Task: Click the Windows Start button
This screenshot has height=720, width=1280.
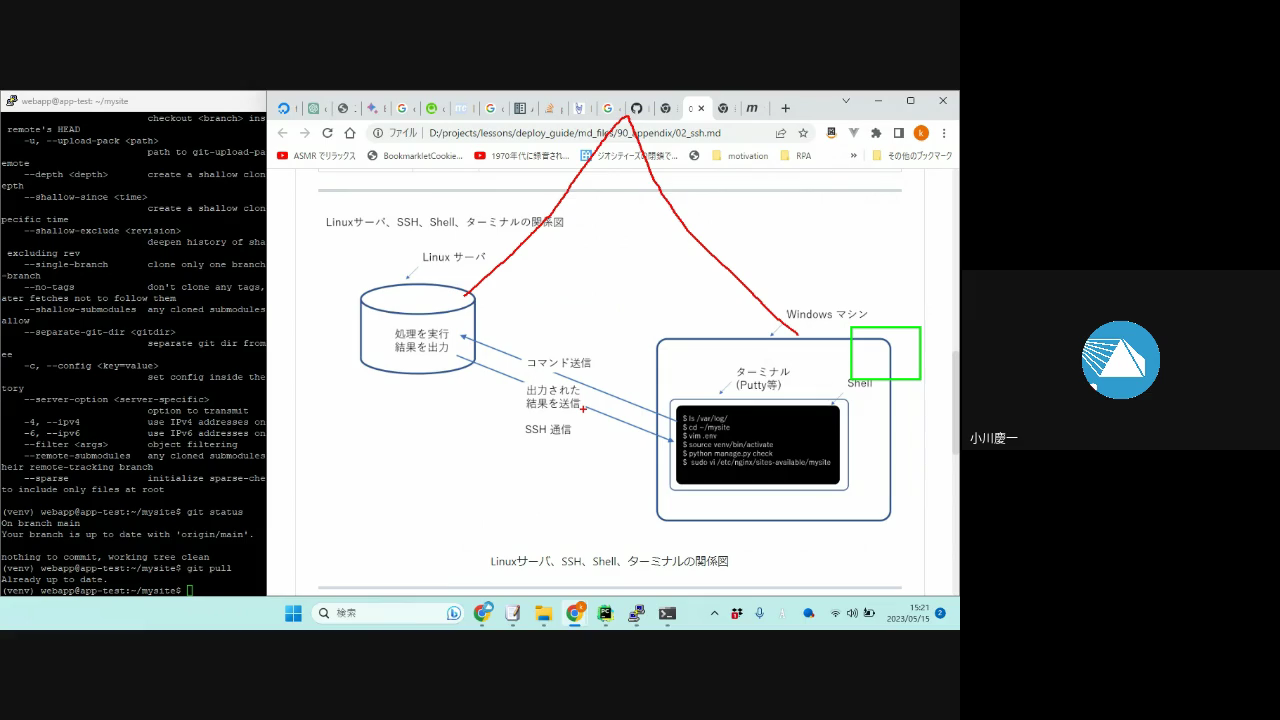Action: [x=293, y=613]
